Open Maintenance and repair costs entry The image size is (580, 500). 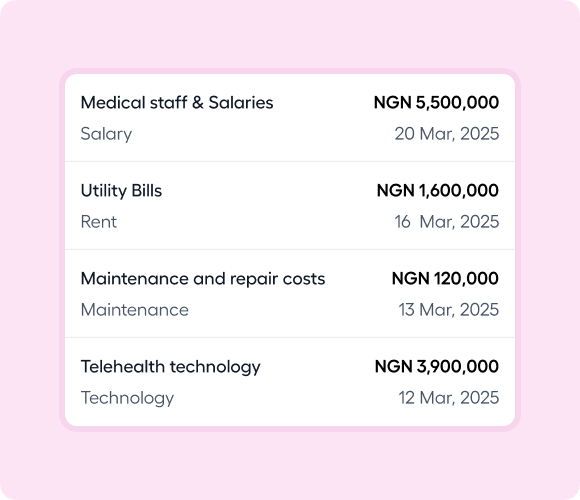[x=203, y=279]
